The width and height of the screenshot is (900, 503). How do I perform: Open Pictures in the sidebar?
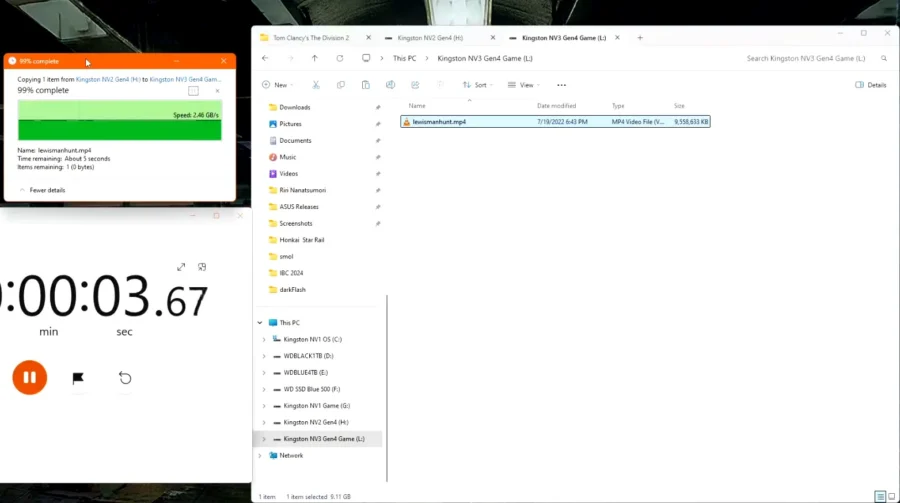[290, 124]
